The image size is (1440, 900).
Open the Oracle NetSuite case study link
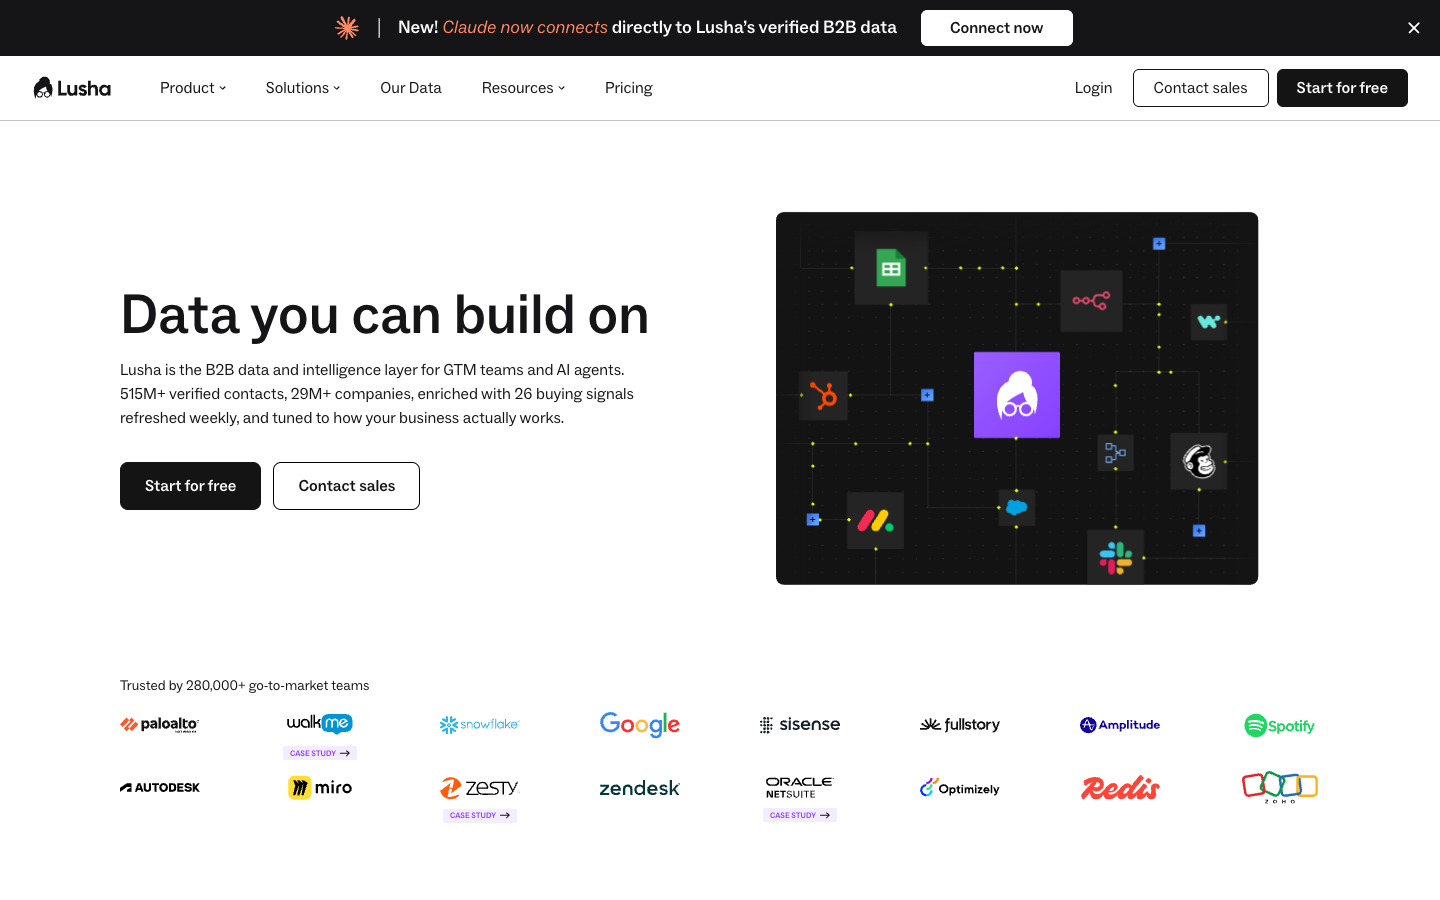pyautogui.click(x=800, y=815)
